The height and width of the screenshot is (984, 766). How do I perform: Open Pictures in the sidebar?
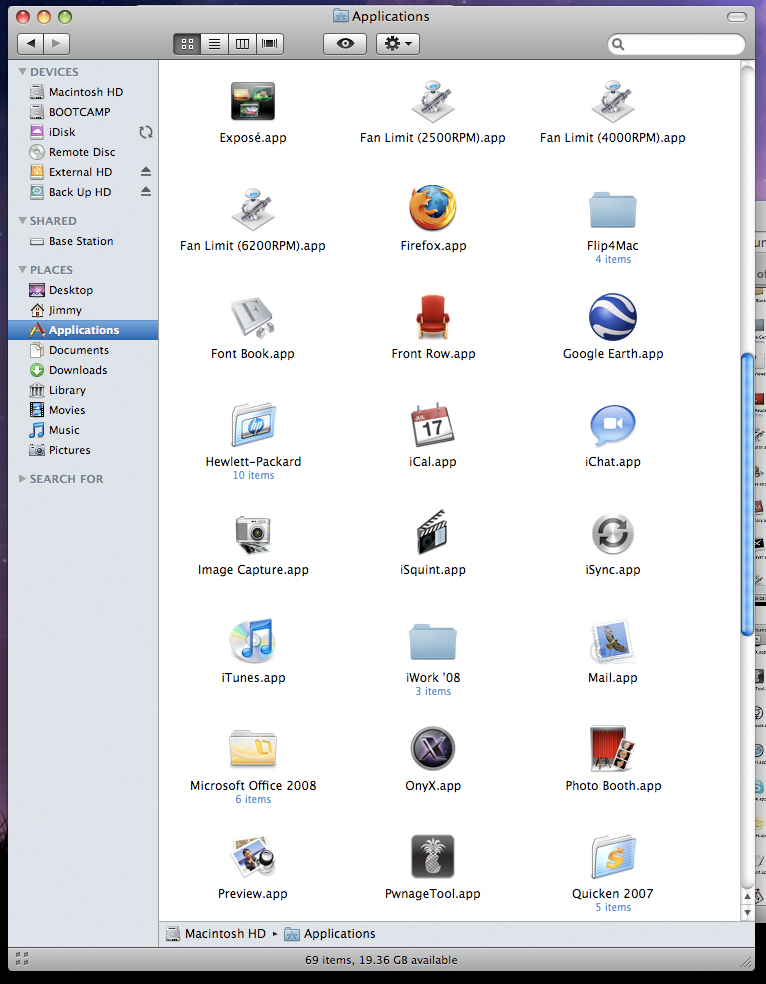(83, 450)
